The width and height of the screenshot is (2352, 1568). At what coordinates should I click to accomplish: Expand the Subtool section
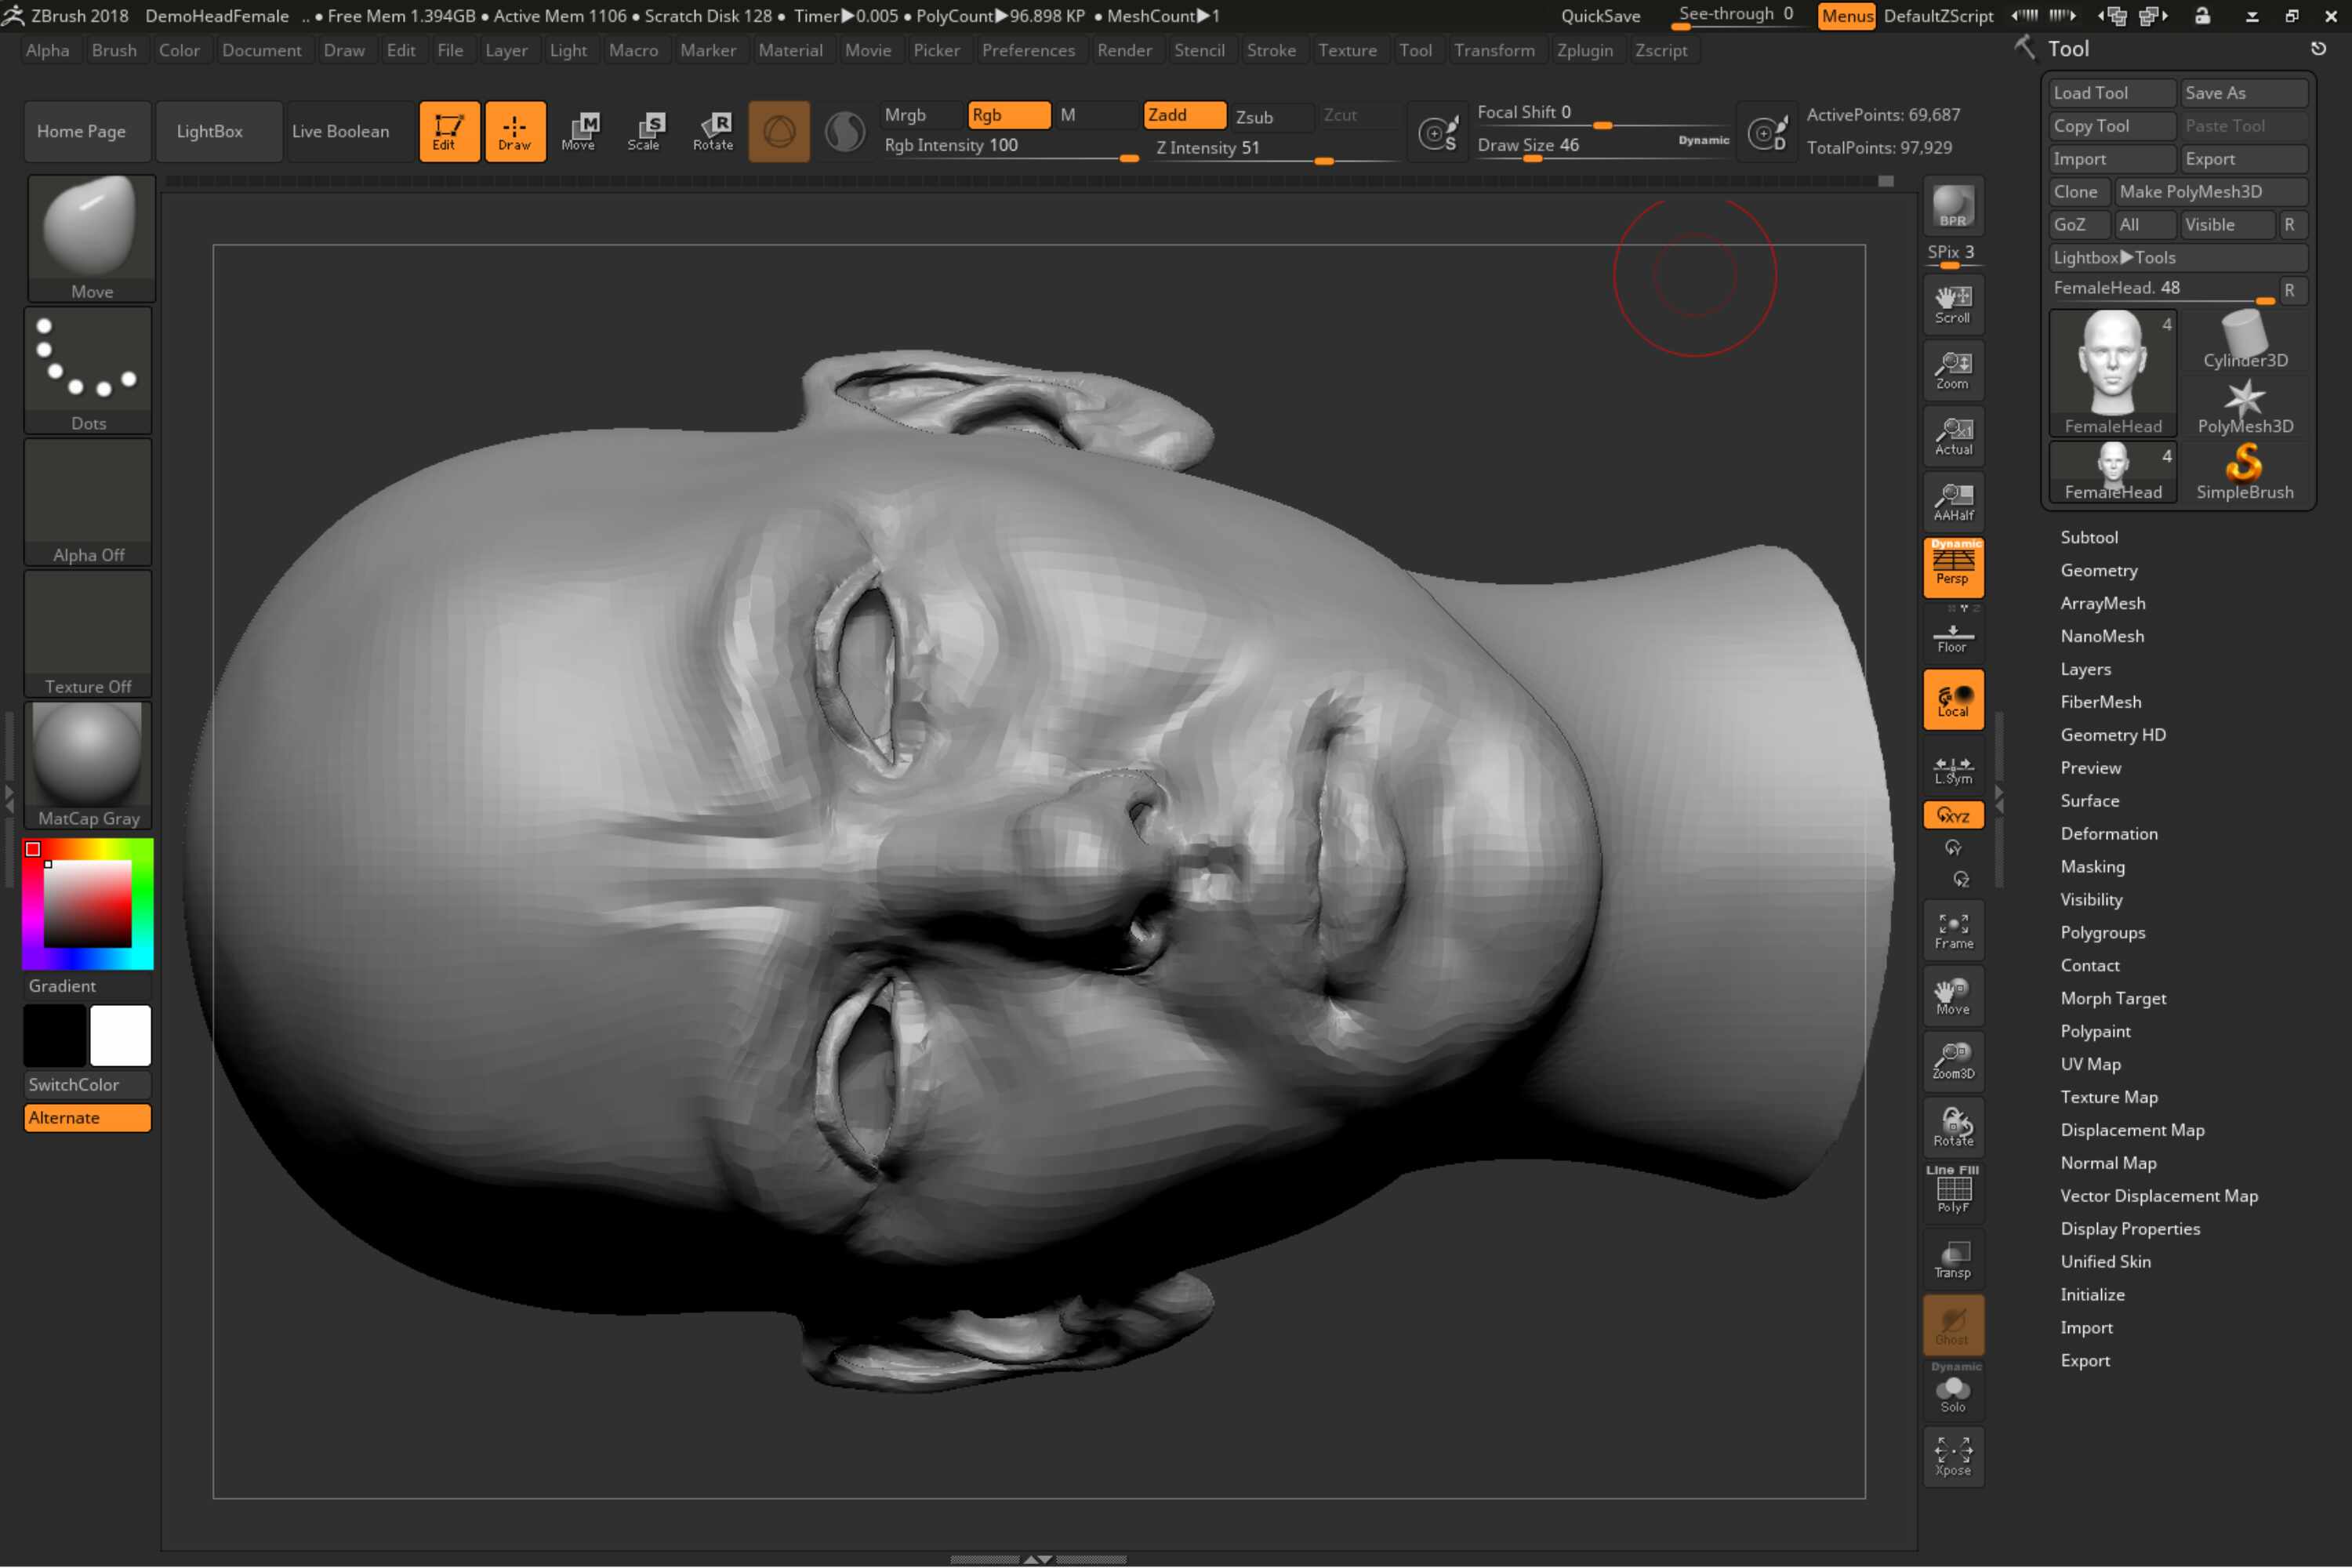pyautogui.click(x=2089, y=537)
